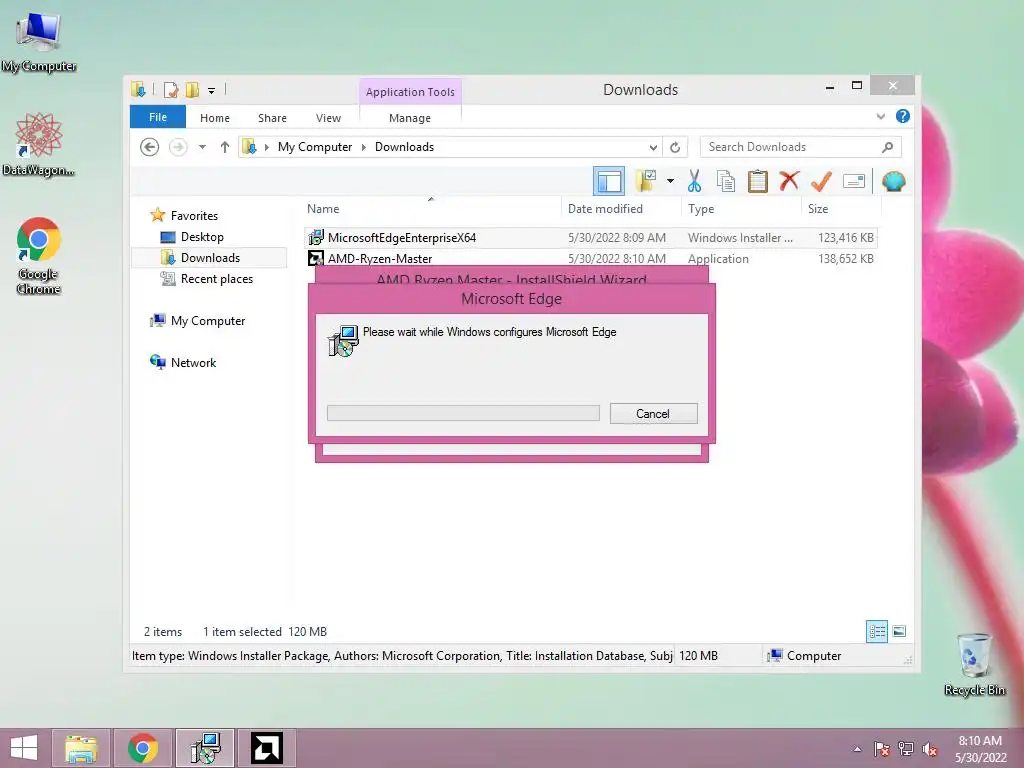This screenshot has height=768, width=1024.
Task: Open the Manage ribbon tab
Action: 410,118
